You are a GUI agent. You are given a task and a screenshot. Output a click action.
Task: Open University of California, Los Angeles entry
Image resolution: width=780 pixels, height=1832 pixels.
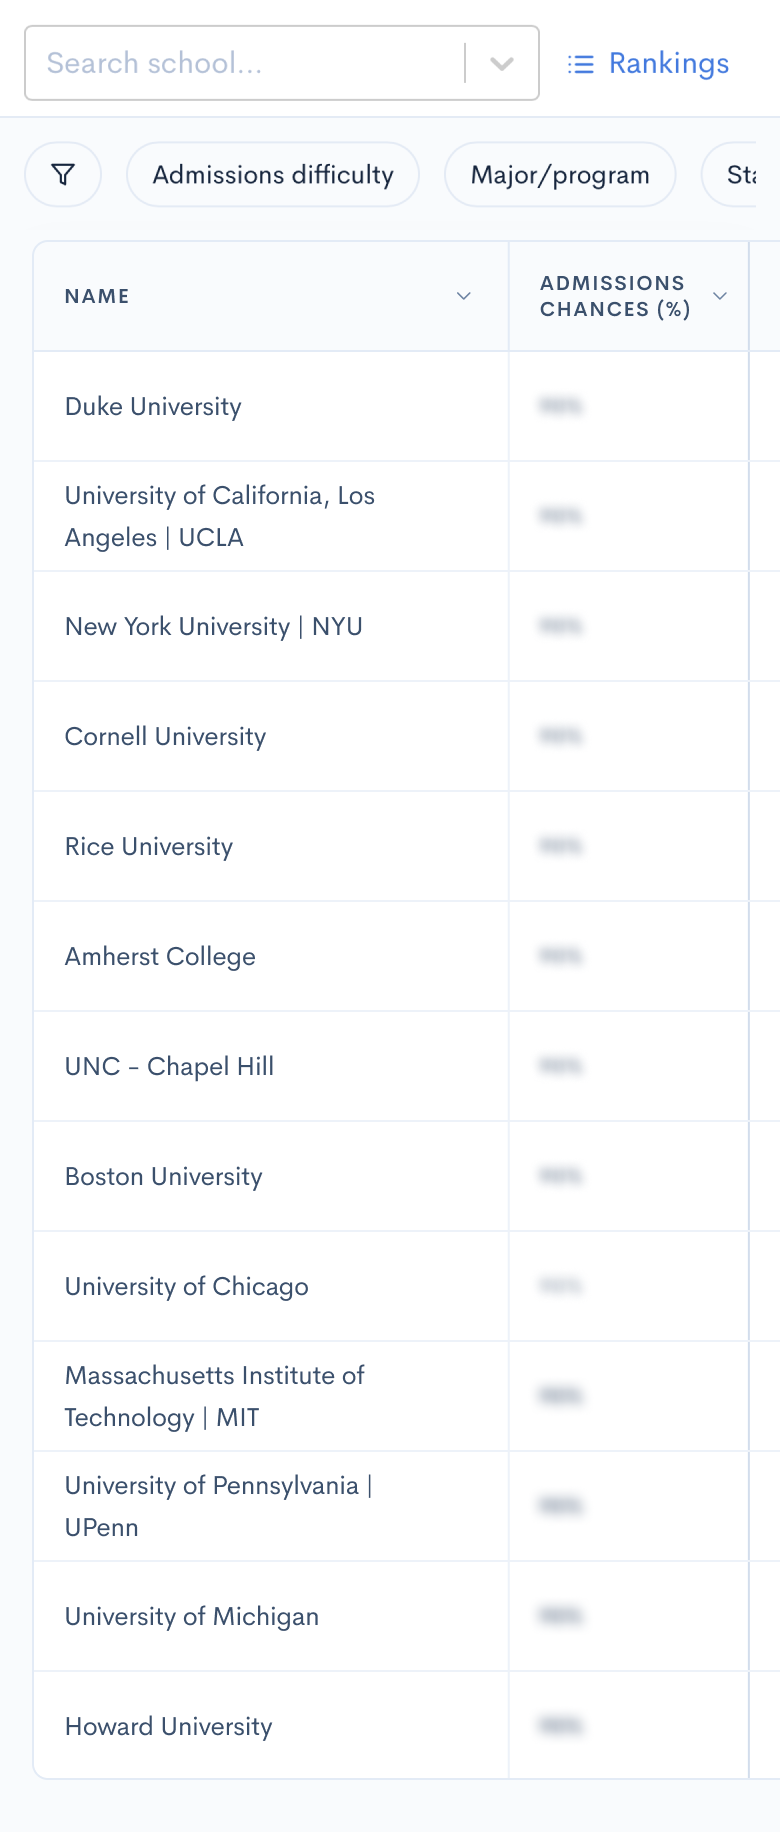tap(220, 516)
